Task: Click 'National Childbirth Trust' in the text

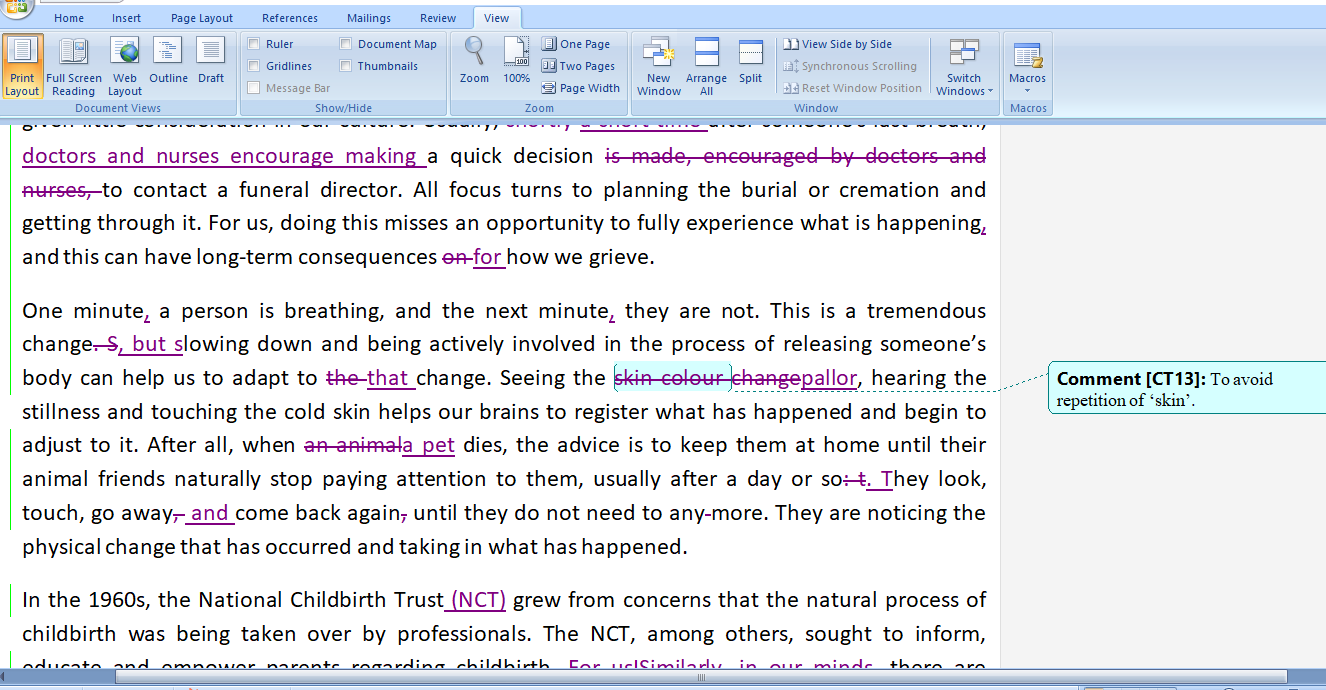Action: [321, 600]
